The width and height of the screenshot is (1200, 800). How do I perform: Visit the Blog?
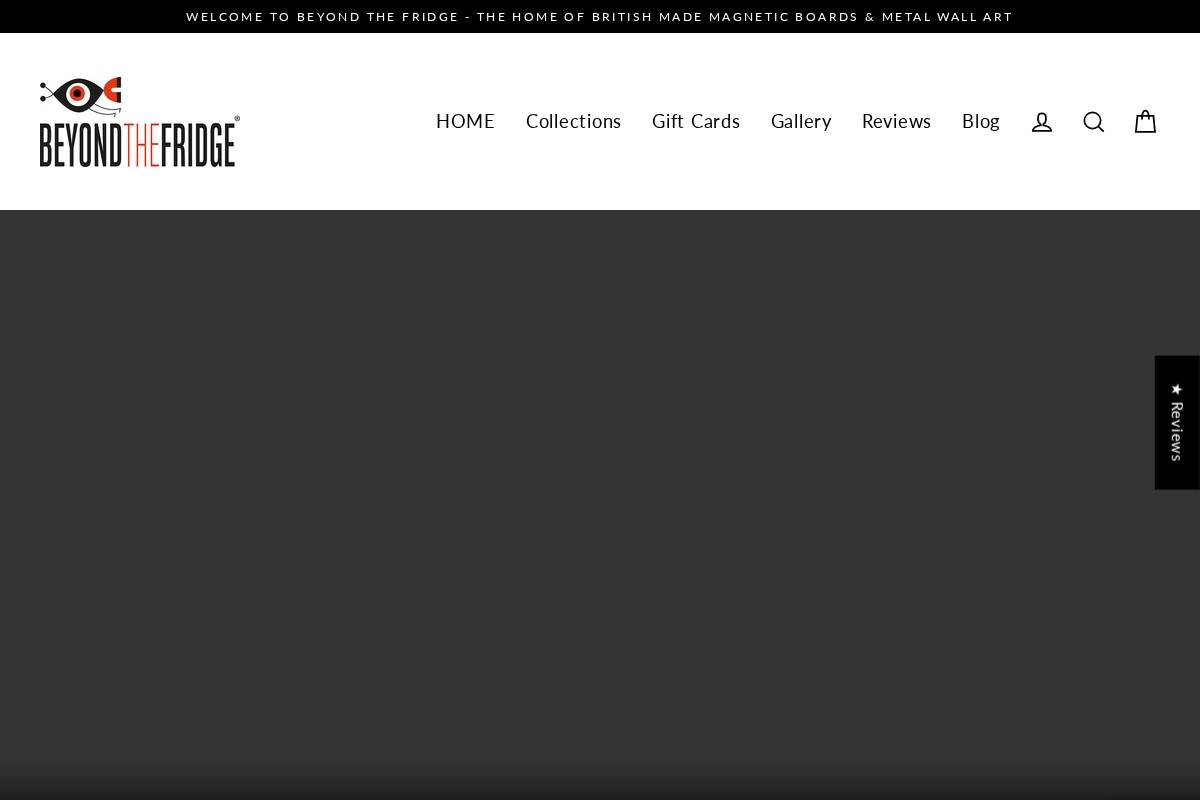pos(980,121)
